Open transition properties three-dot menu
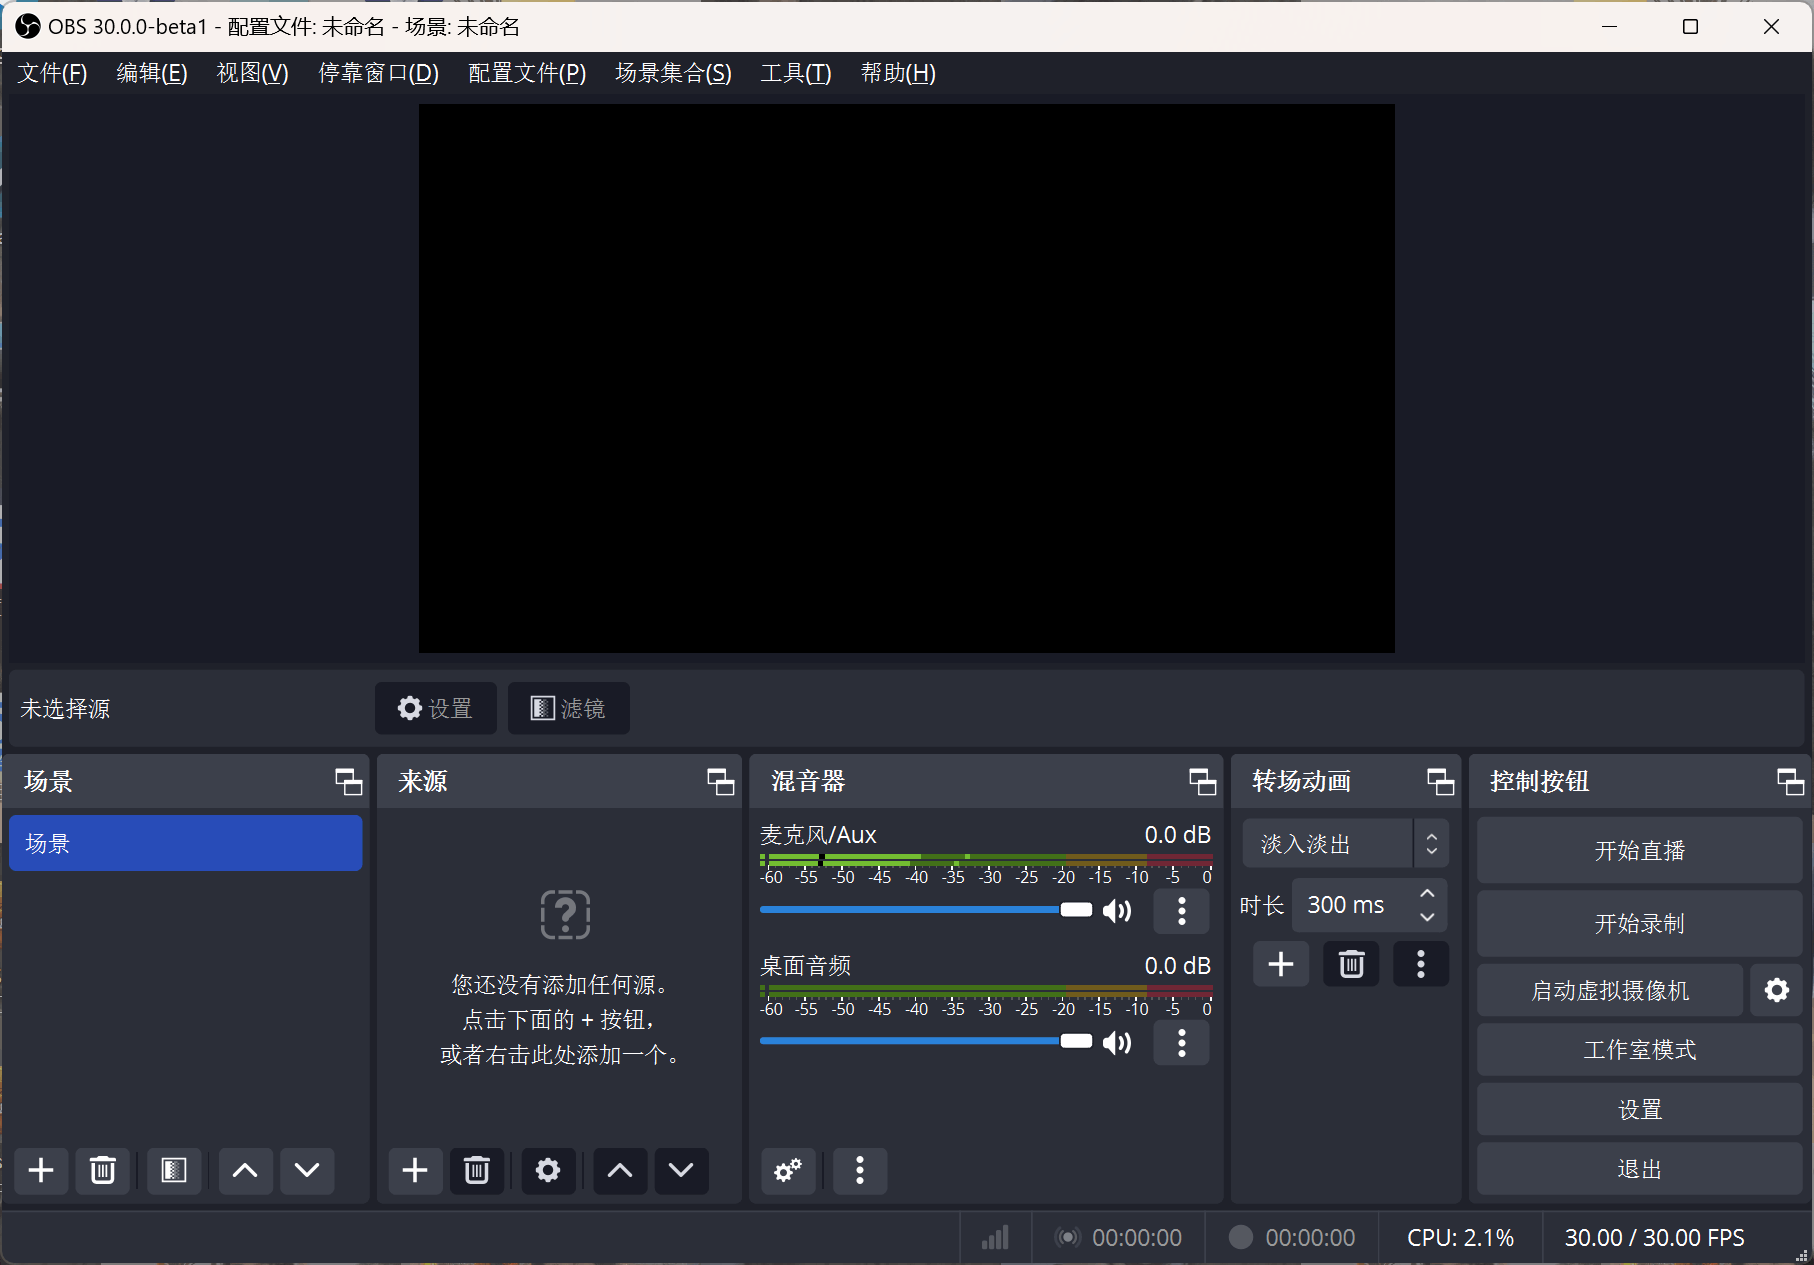 [1421, 964]
